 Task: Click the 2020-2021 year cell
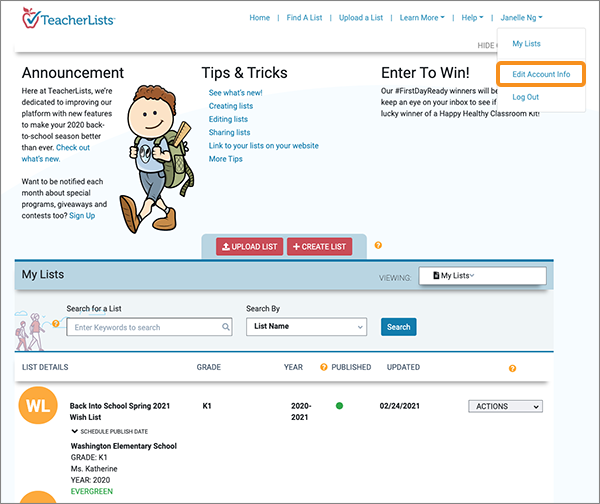[301, 411]
